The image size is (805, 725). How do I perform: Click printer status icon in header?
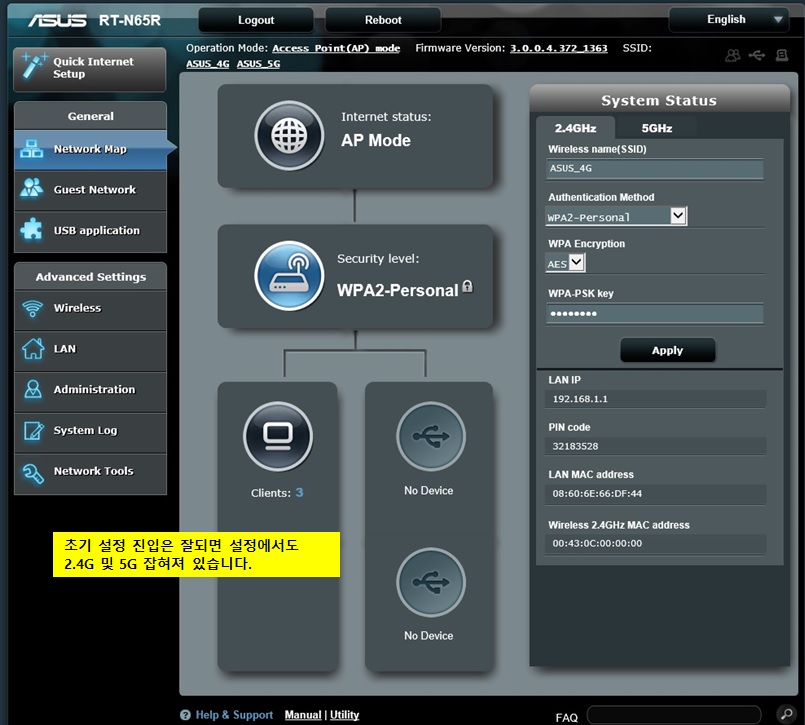(x=782, y=55)
